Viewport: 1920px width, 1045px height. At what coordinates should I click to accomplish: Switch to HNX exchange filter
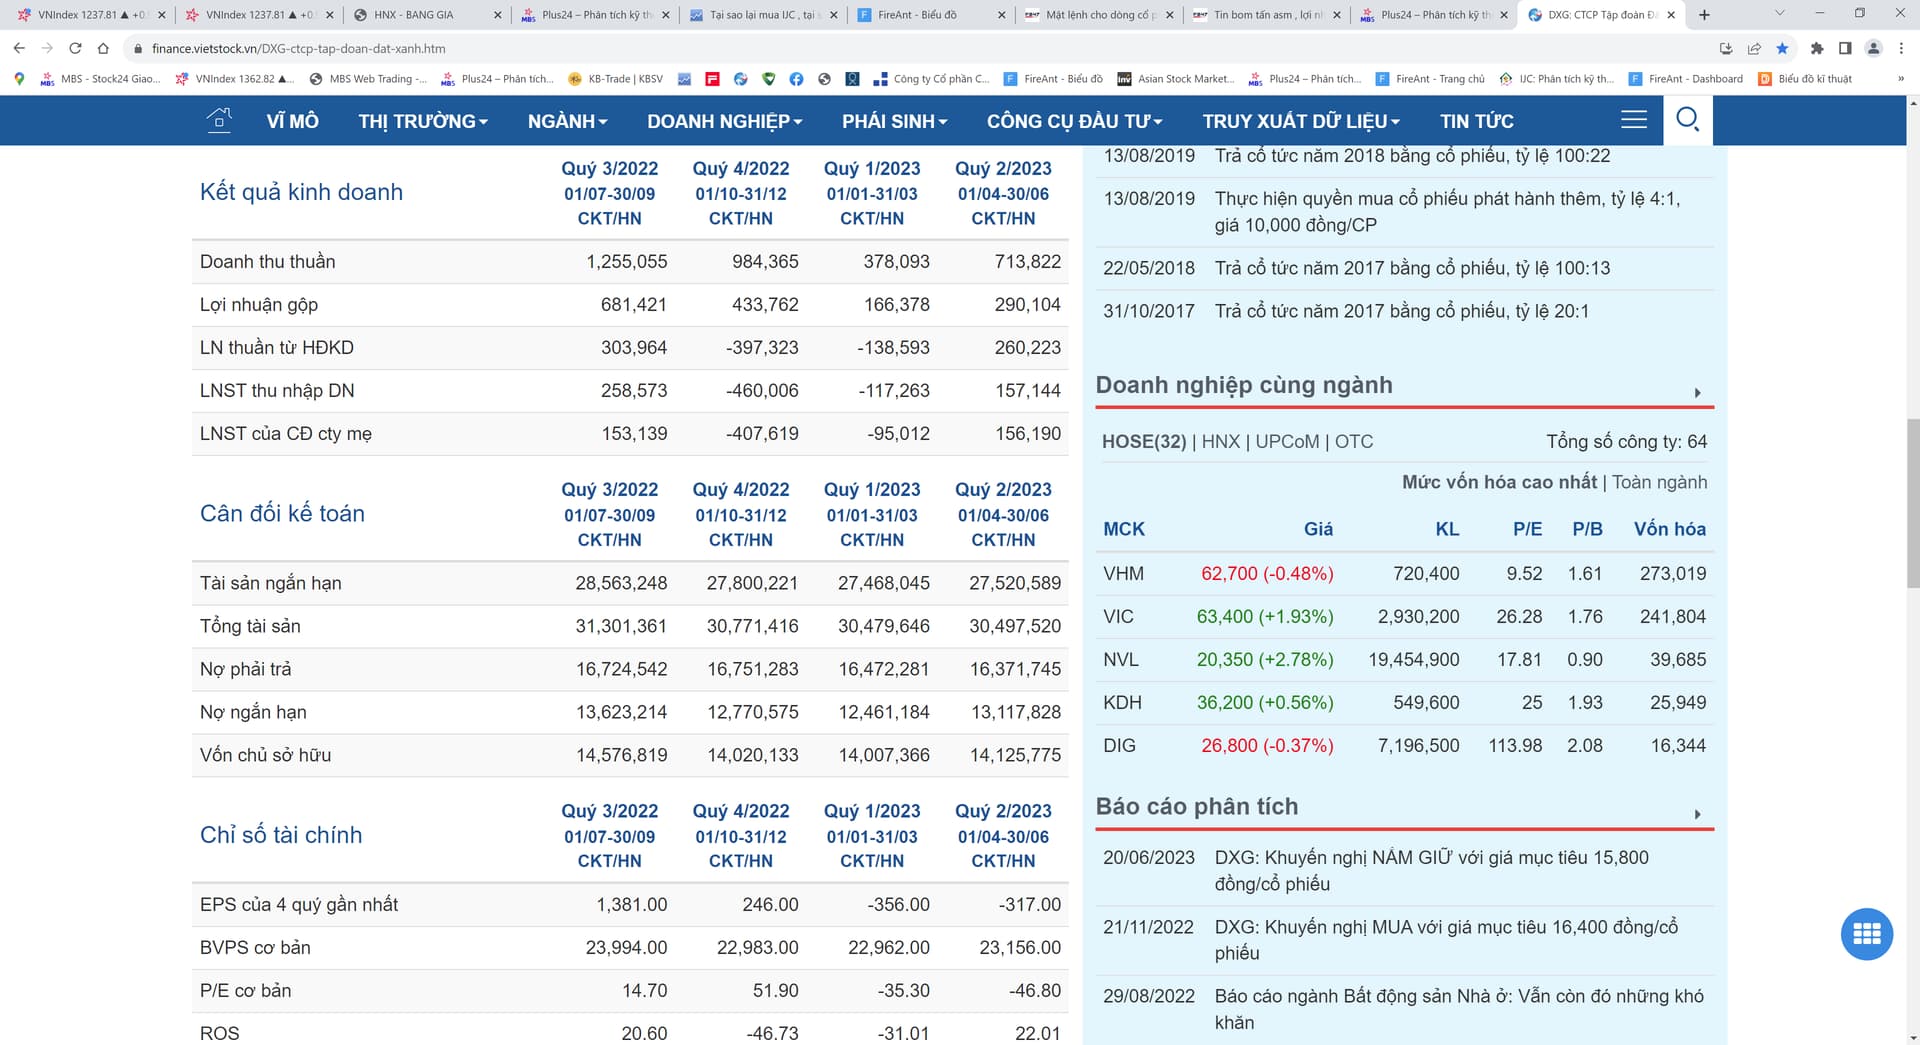click(x=1220, y=442)
